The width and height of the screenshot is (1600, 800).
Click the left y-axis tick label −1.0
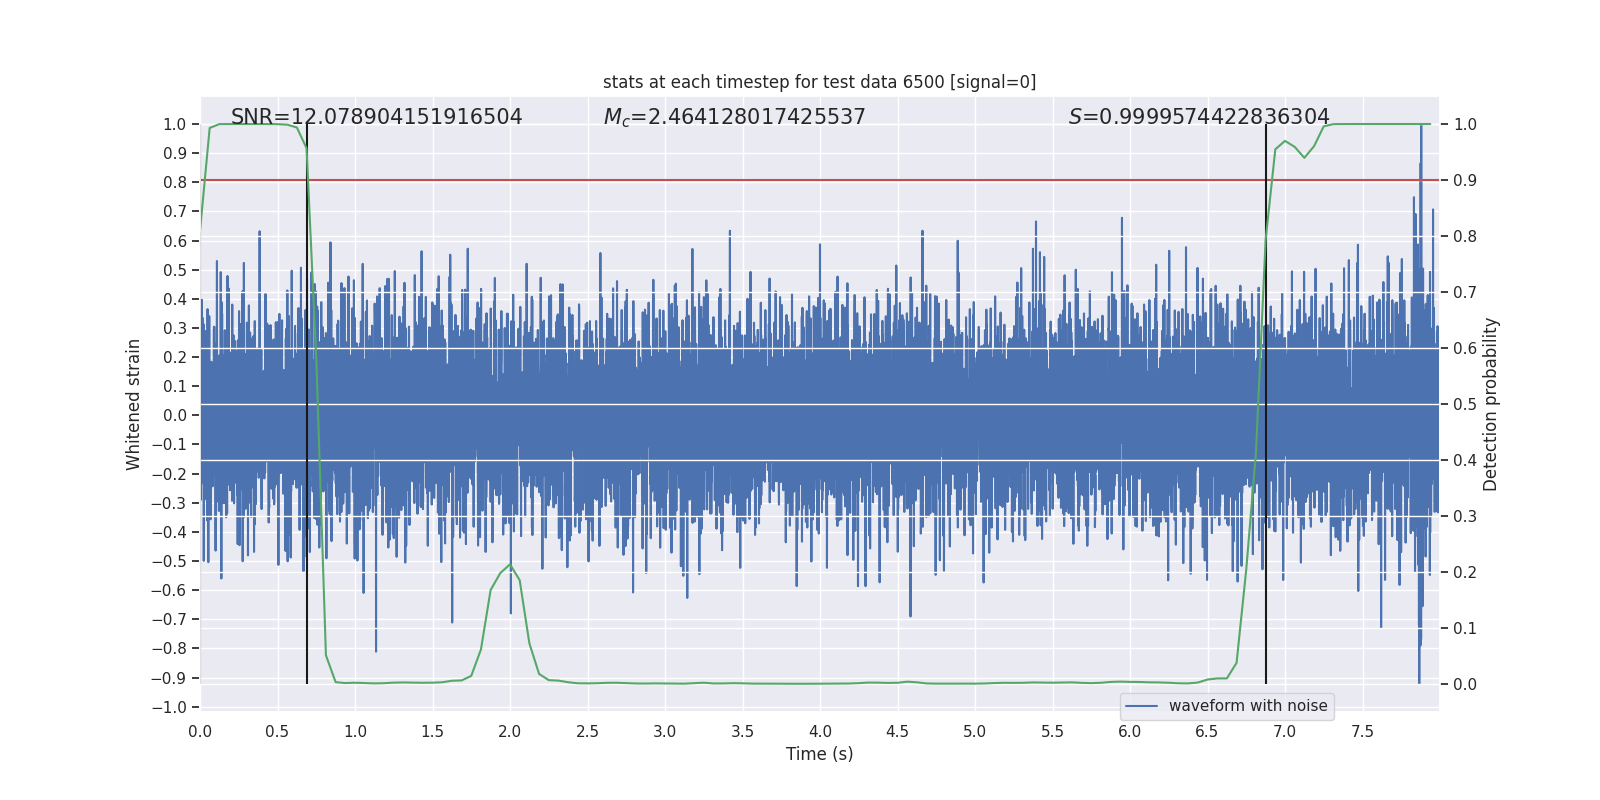pos(174,707)
